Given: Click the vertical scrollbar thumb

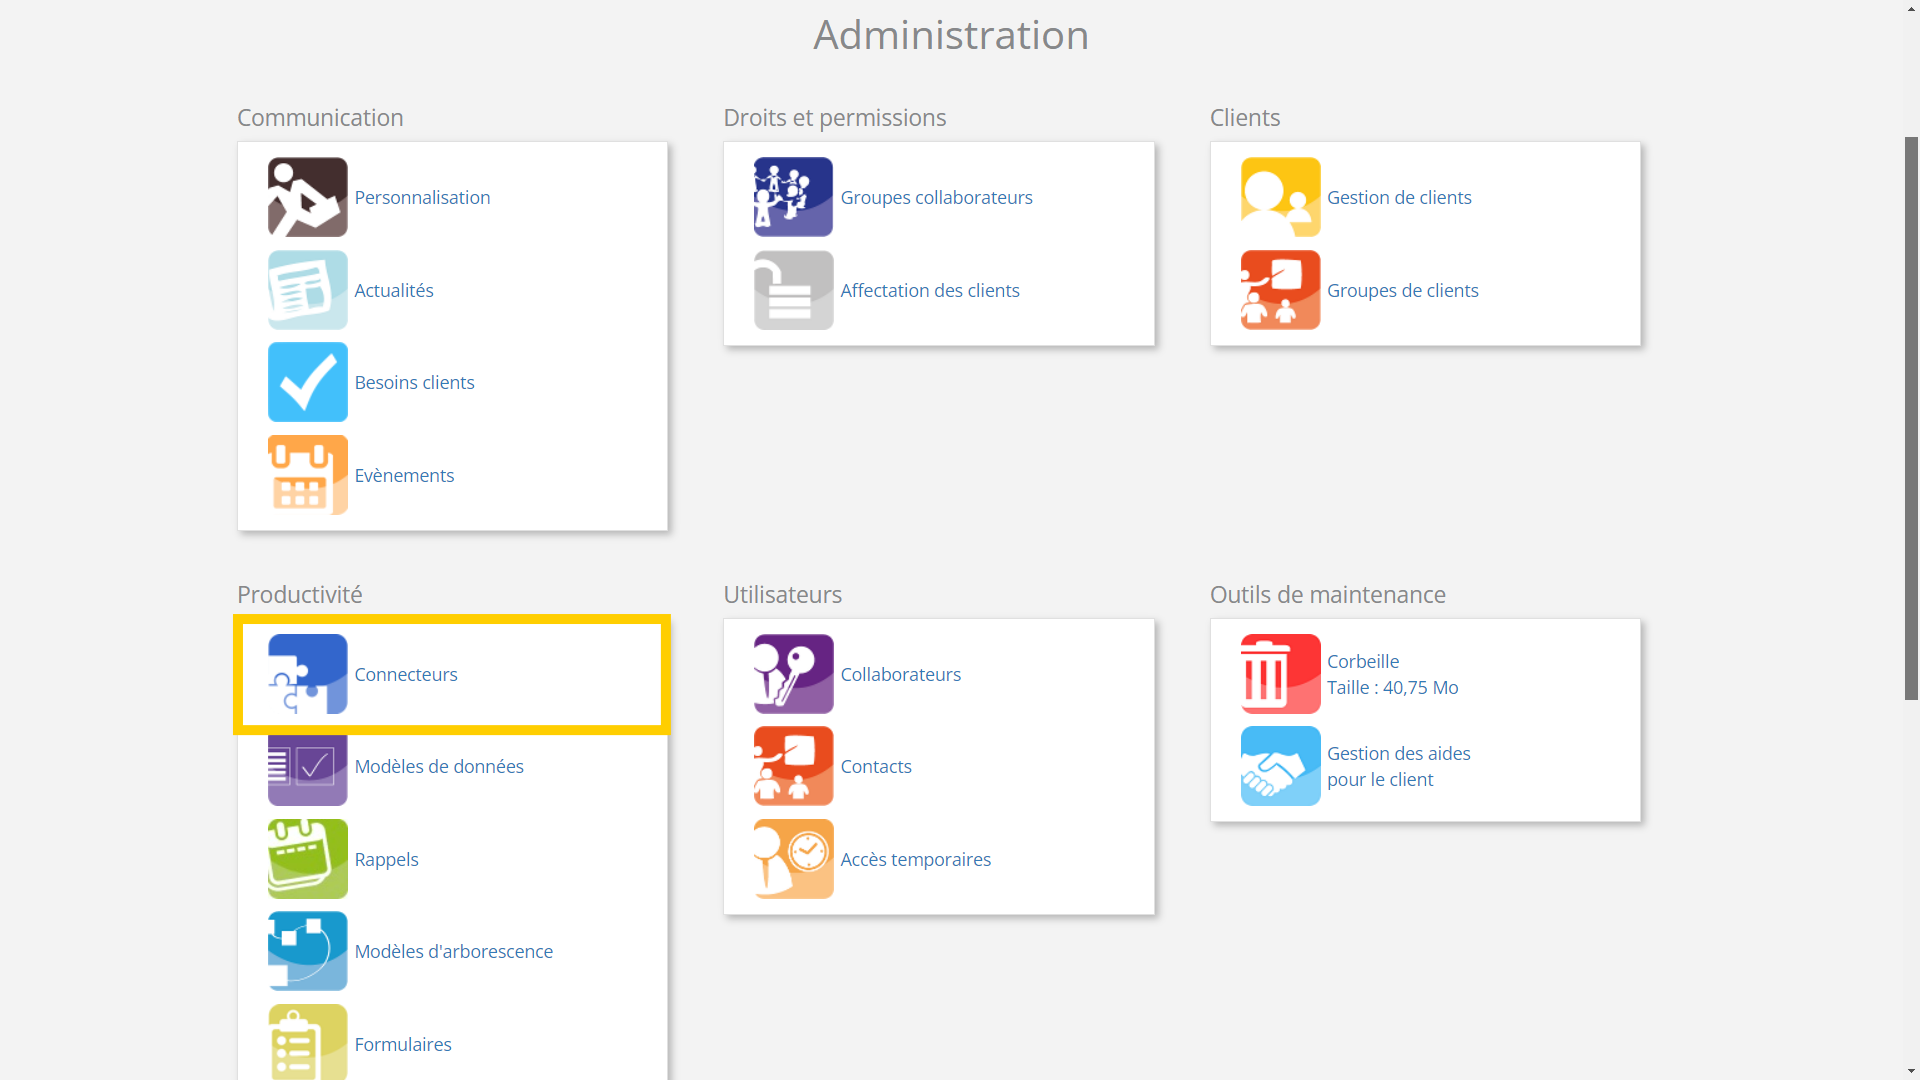Looking at the screenshot, I should pyautogui.click(x=1911, y=420).
